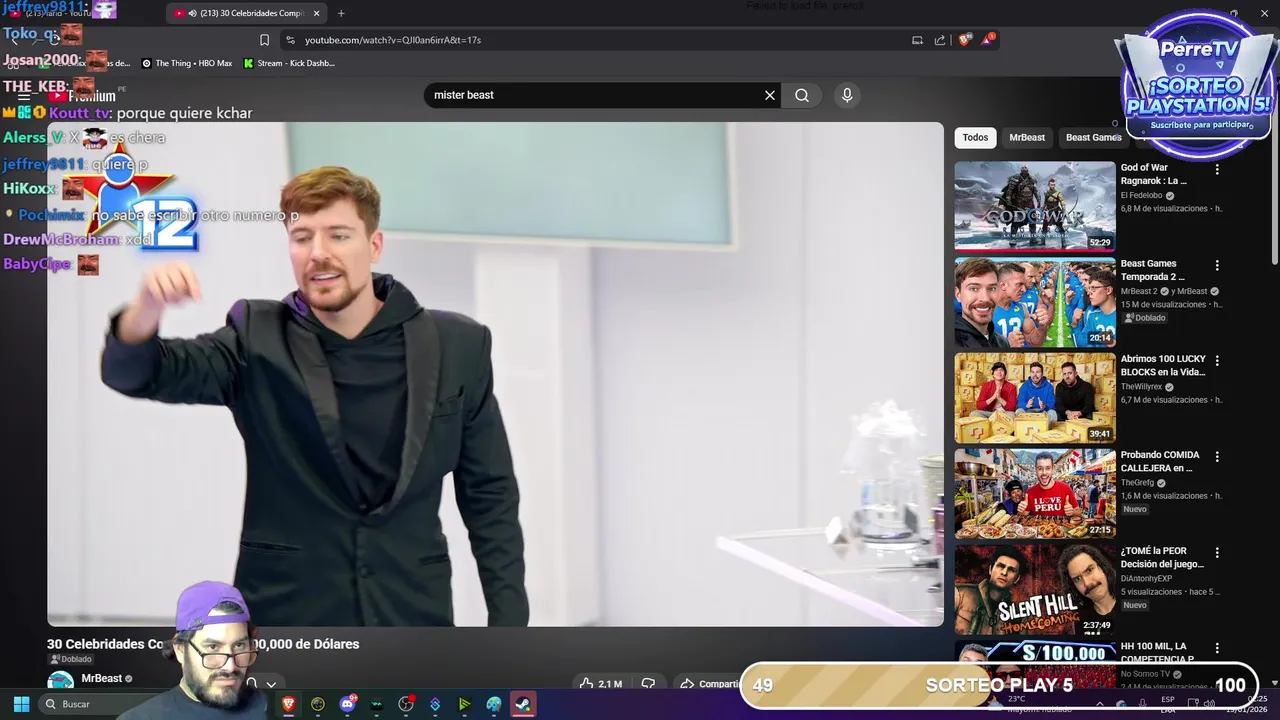Expand subscription notification chevron next to bell
The width and height of the screenshot is (1280, 720).
click(270, 685)
